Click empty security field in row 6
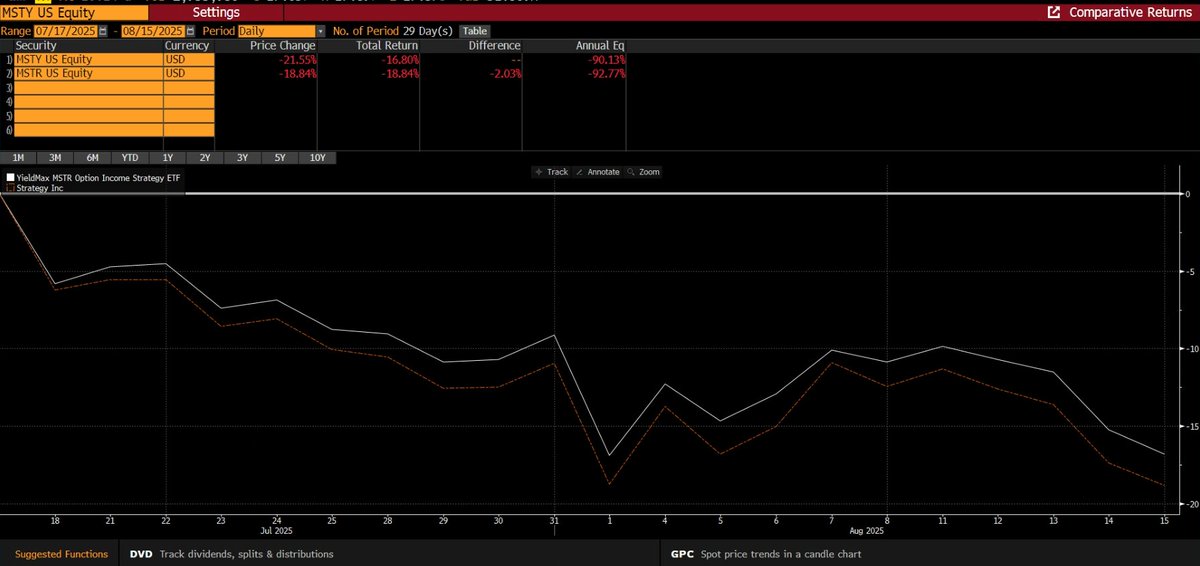This screenshot has height=566, width=1200. (x=88, y=130)
